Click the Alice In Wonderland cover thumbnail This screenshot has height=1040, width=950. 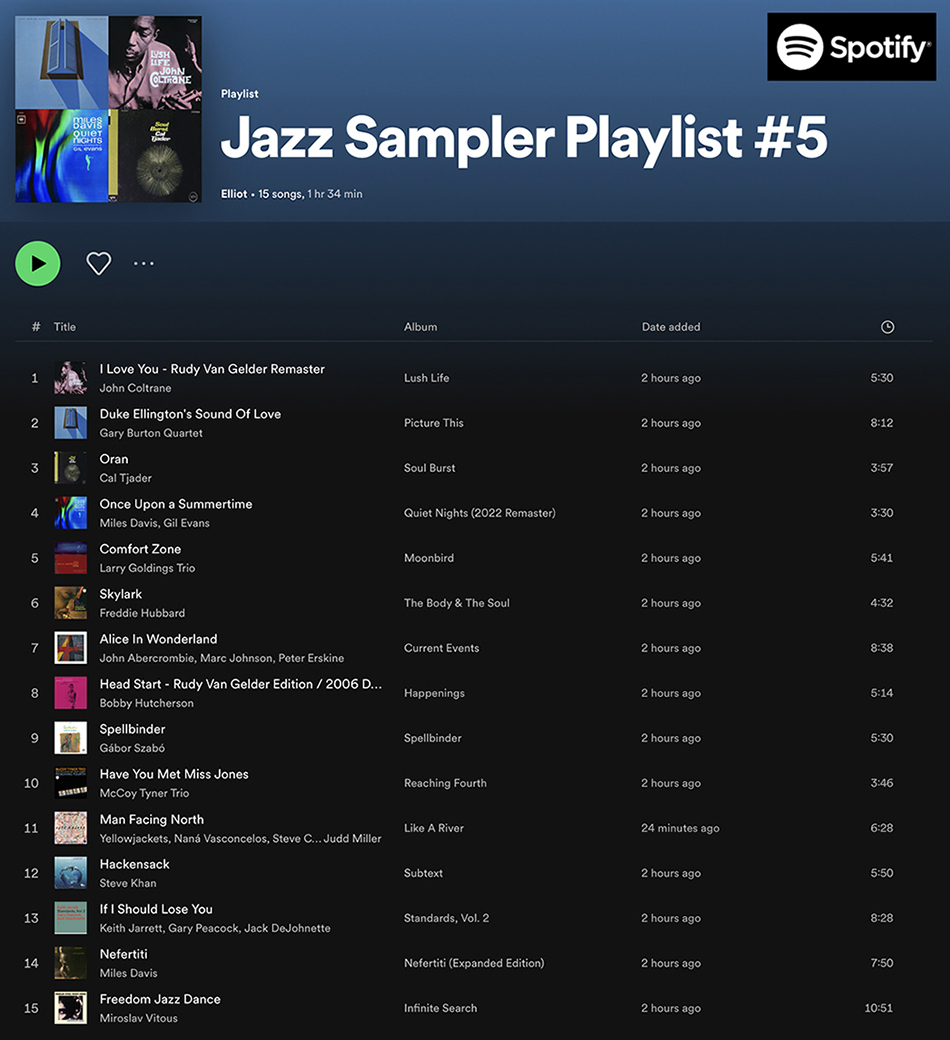click(70, 648)
